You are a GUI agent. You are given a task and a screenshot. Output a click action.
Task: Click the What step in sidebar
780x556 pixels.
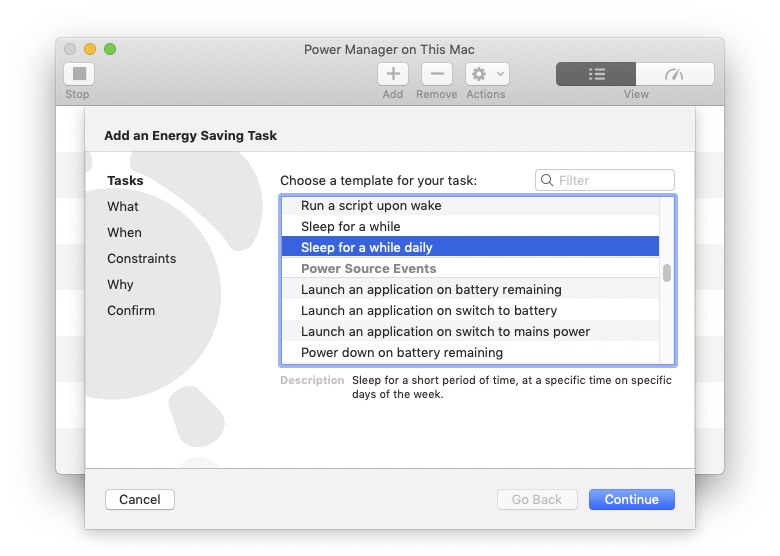click(x=123, y=206)
